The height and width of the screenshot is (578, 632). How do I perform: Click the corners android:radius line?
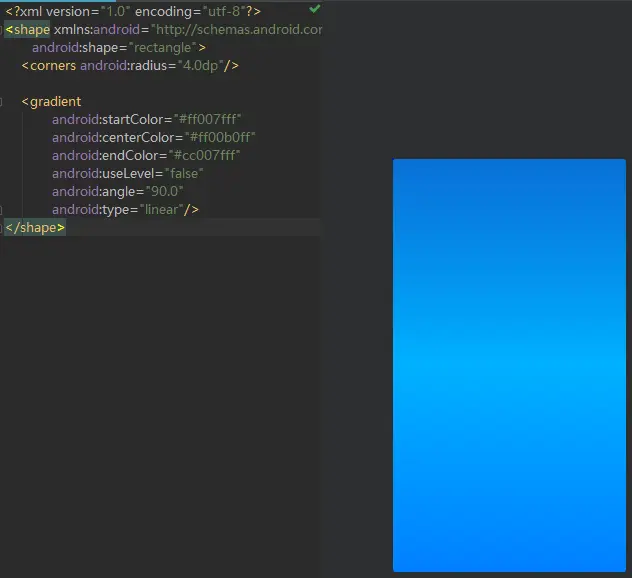[x=130, y=65]
